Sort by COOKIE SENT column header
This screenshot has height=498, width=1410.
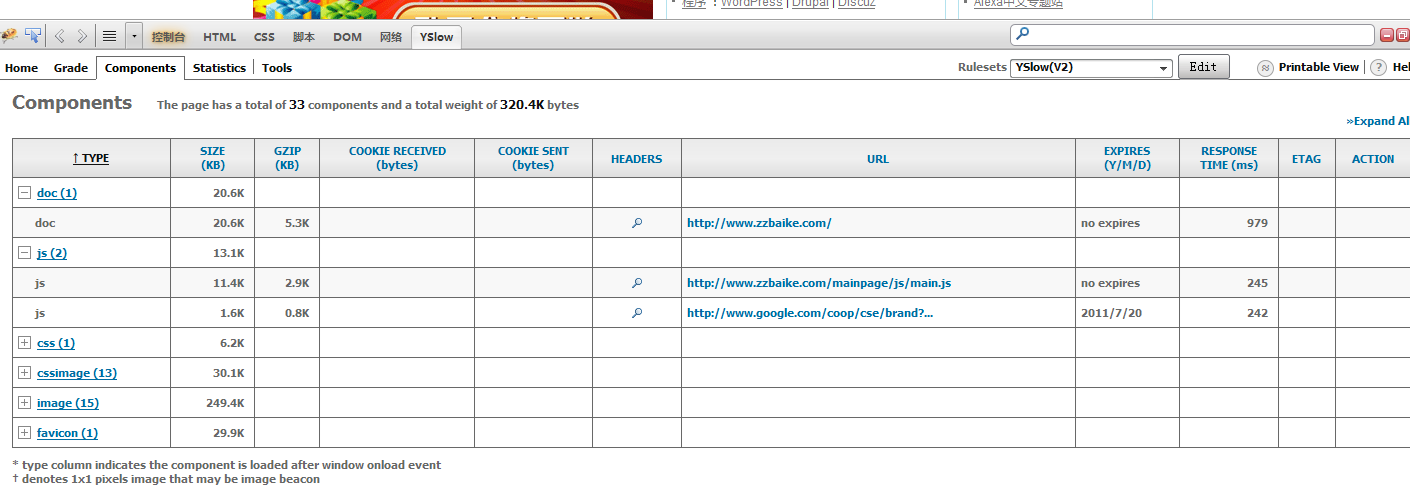[533, 158]
